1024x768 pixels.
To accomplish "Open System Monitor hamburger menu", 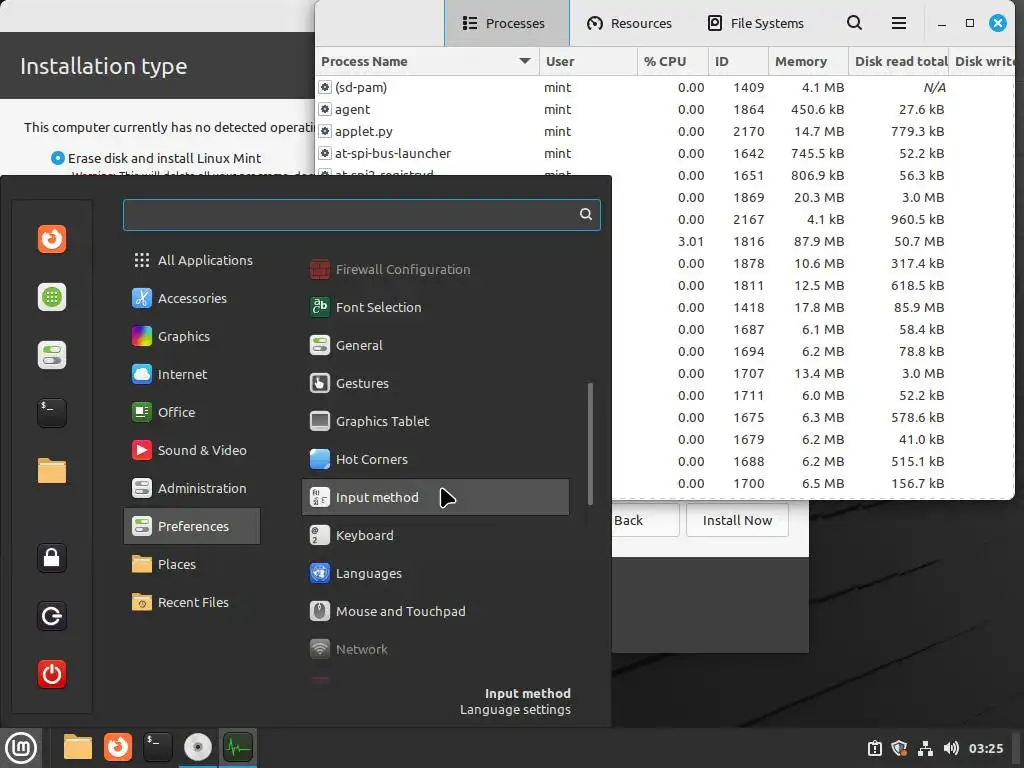I will point(899,24).
